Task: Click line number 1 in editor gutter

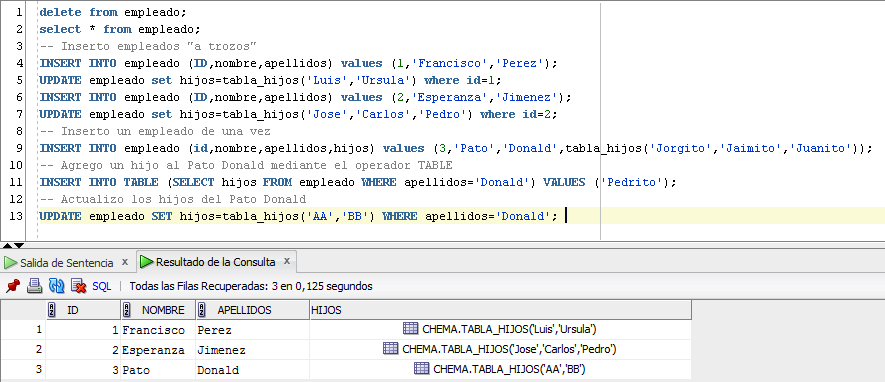Action: 19,12
